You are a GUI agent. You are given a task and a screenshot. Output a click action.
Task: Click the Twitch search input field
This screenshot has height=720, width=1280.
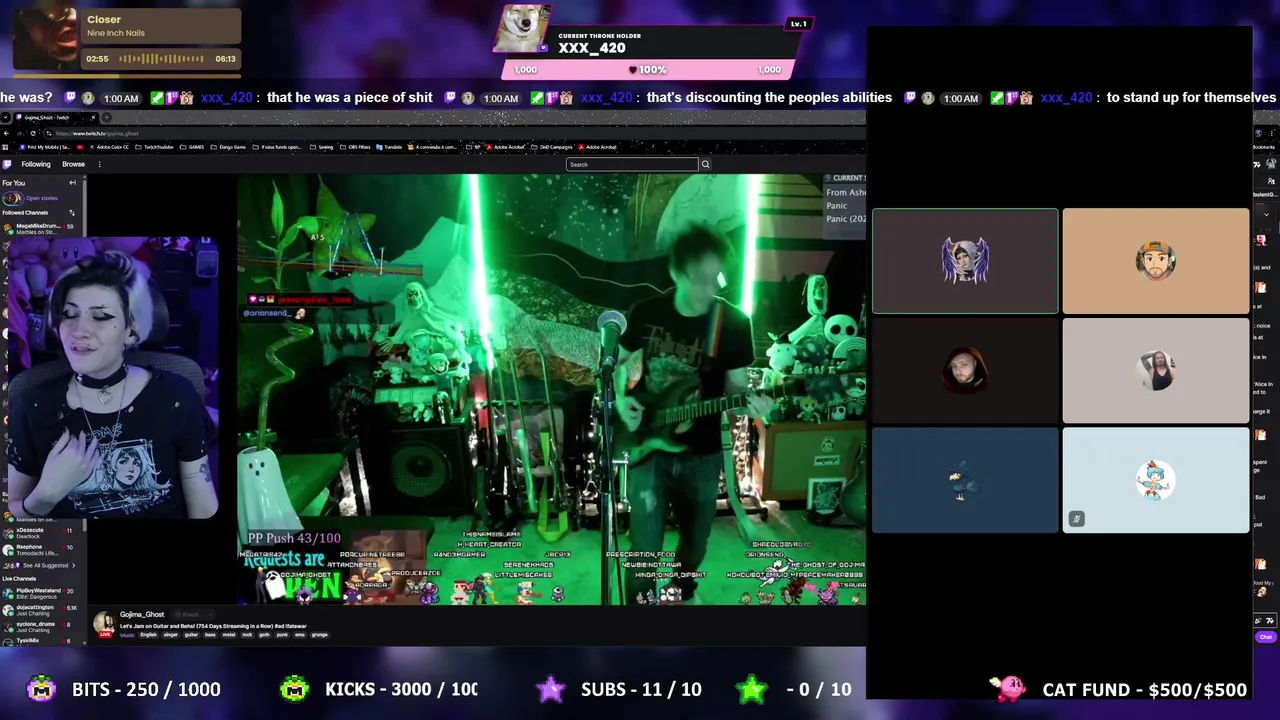click(x=631, y=164)
